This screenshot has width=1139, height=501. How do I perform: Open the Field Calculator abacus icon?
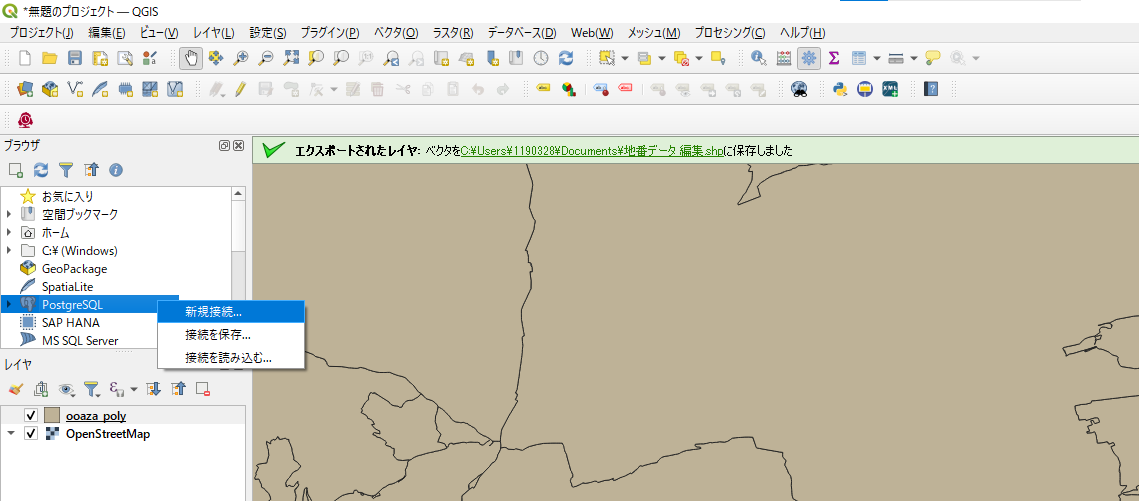(784, 58)
